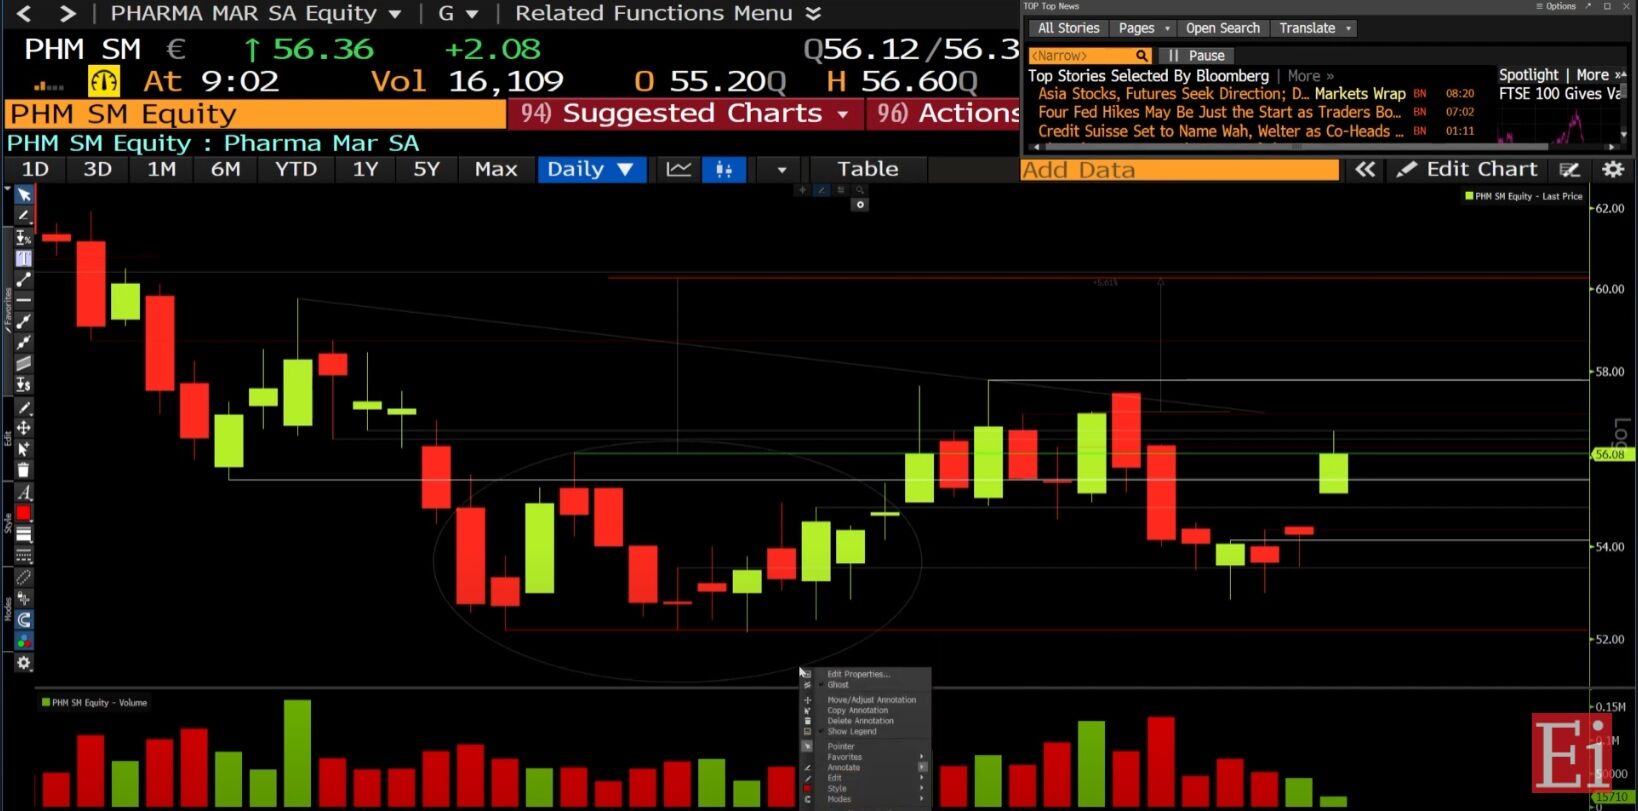1638x811 pixels.
Task: Pick the text annotation tool (T icon)
Action: coord(23,258)
